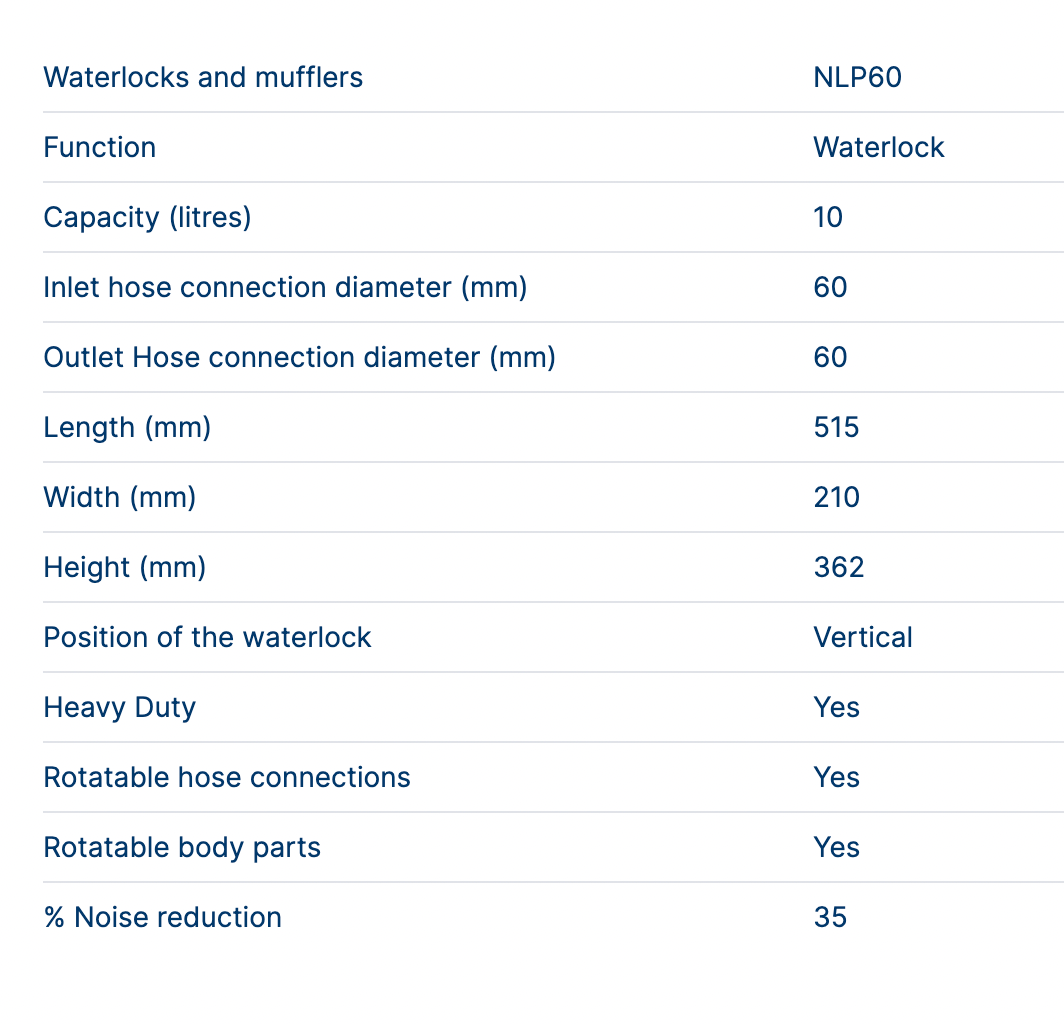Screen dimensions: 1064x1024
Task: Click the "Capacity (litres)" label
Action: (x=147, y=217)
